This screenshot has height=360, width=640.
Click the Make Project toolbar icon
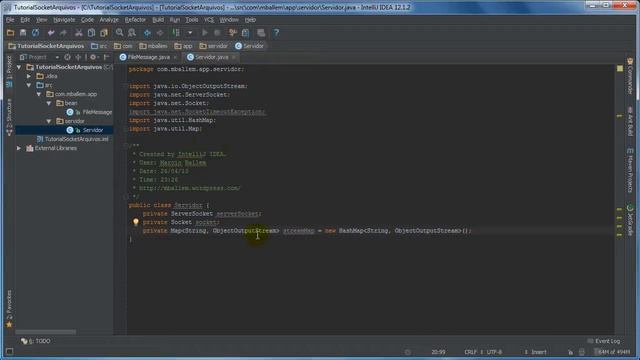[176, 33]
